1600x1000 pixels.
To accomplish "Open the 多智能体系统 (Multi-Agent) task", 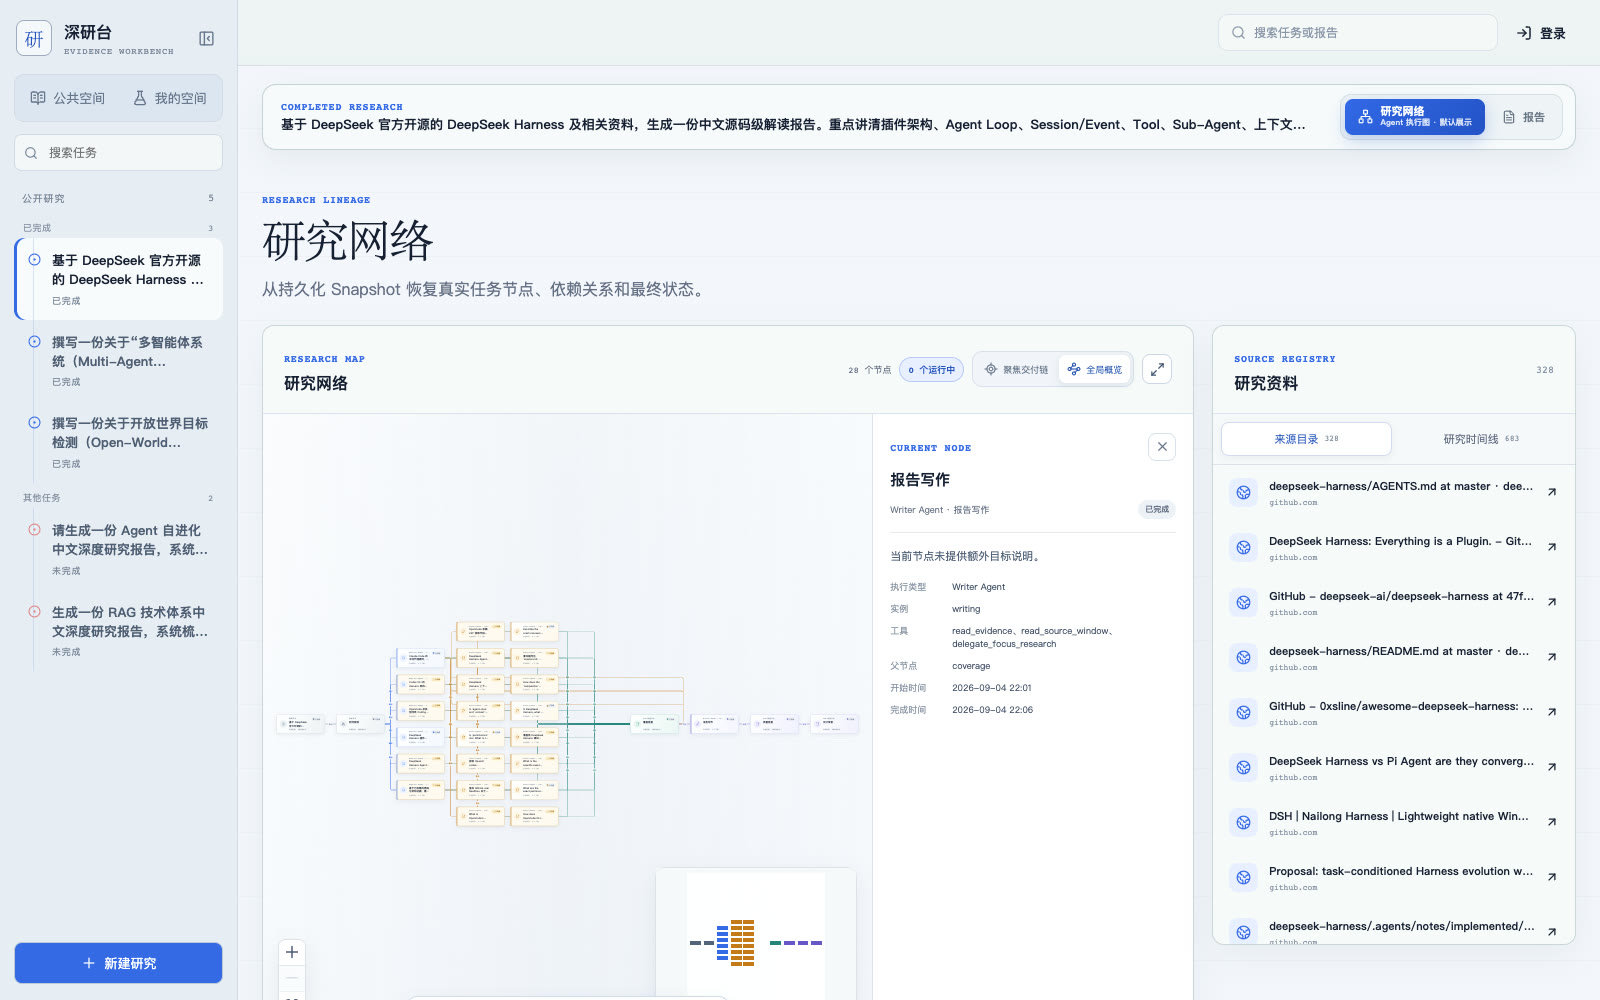I will pyautogui.click(x=119, y=360).
